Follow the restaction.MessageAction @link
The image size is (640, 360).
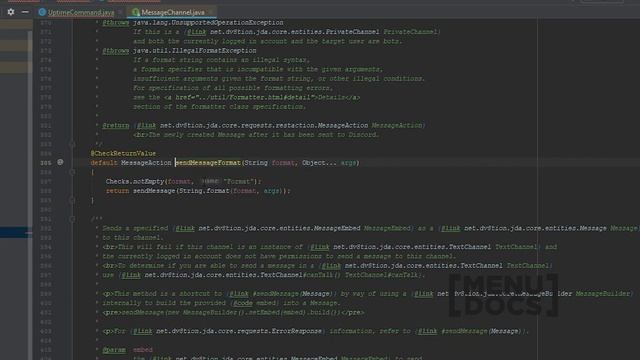tap(264, 125)
